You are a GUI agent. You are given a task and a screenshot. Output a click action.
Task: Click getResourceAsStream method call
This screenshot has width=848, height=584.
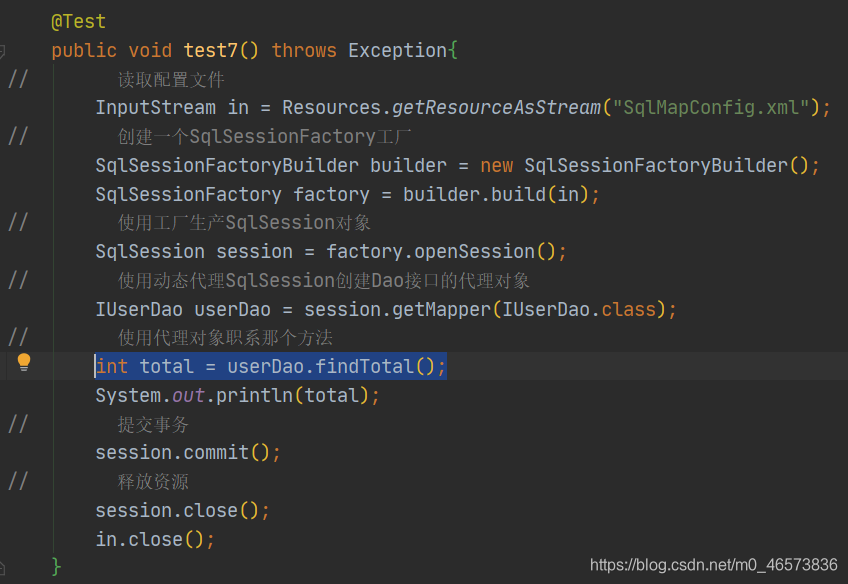pyautogui.click(x=496, y=108)
